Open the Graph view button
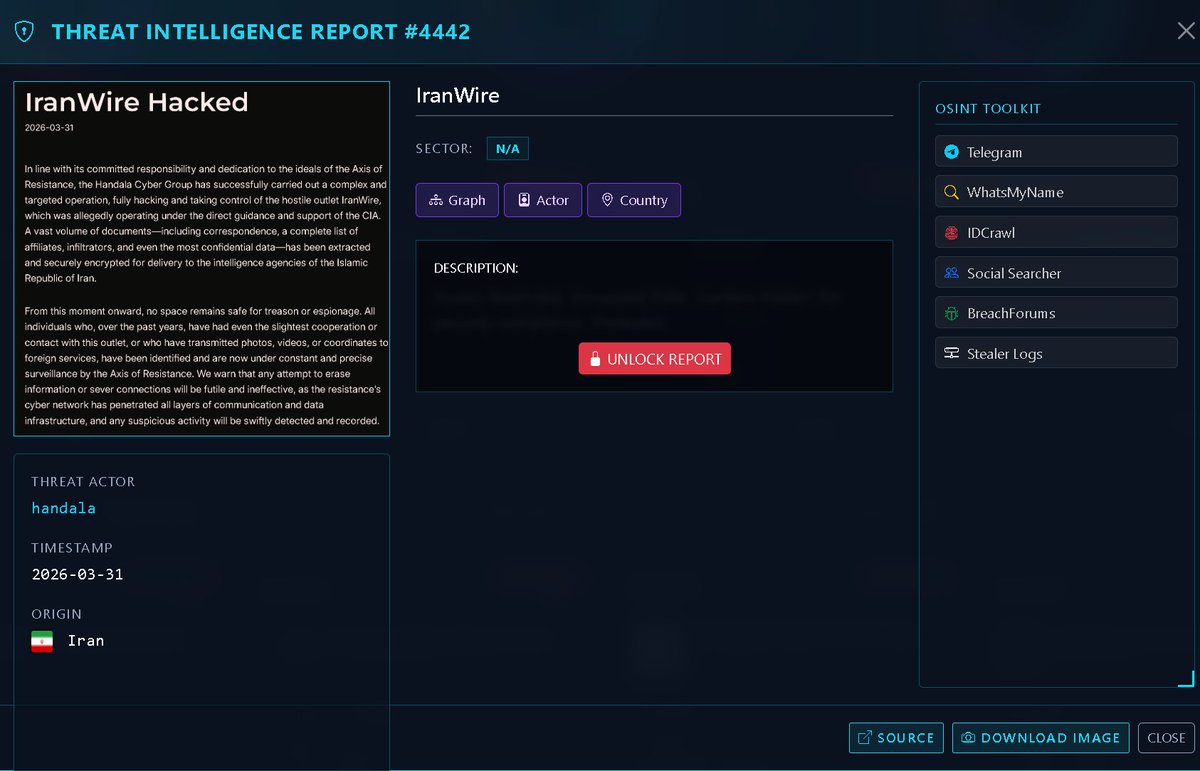This screenshot has width=1200, height=771. 457,200
